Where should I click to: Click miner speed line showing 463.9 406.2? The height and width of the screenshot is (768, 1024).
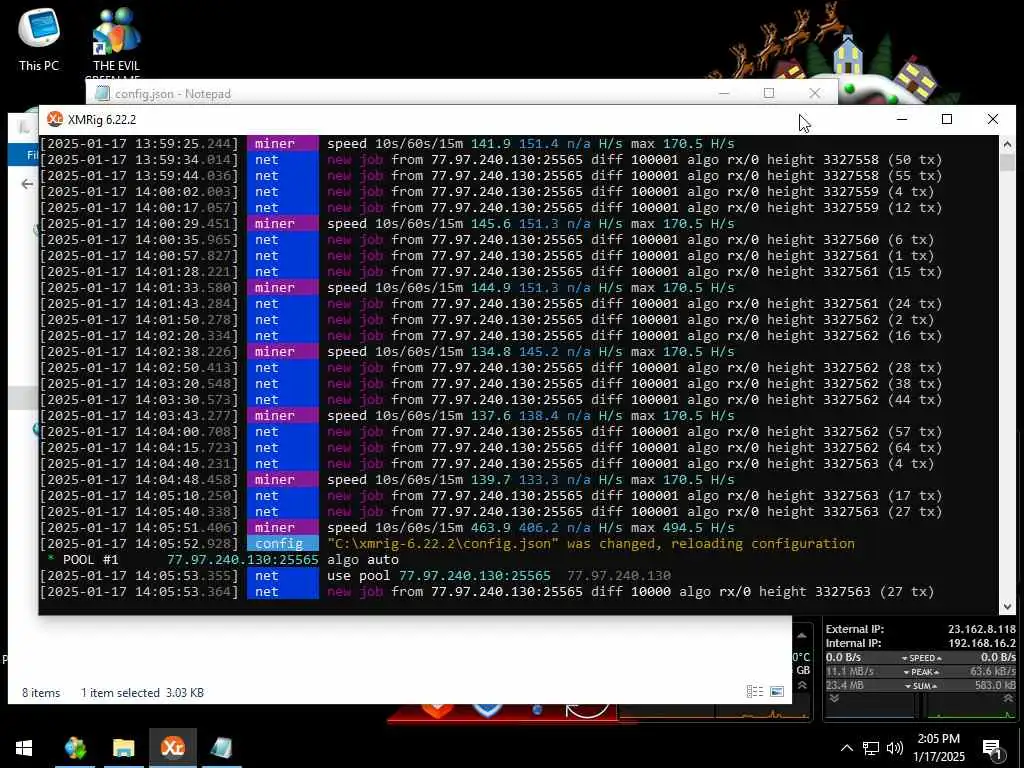coord(531,528)
